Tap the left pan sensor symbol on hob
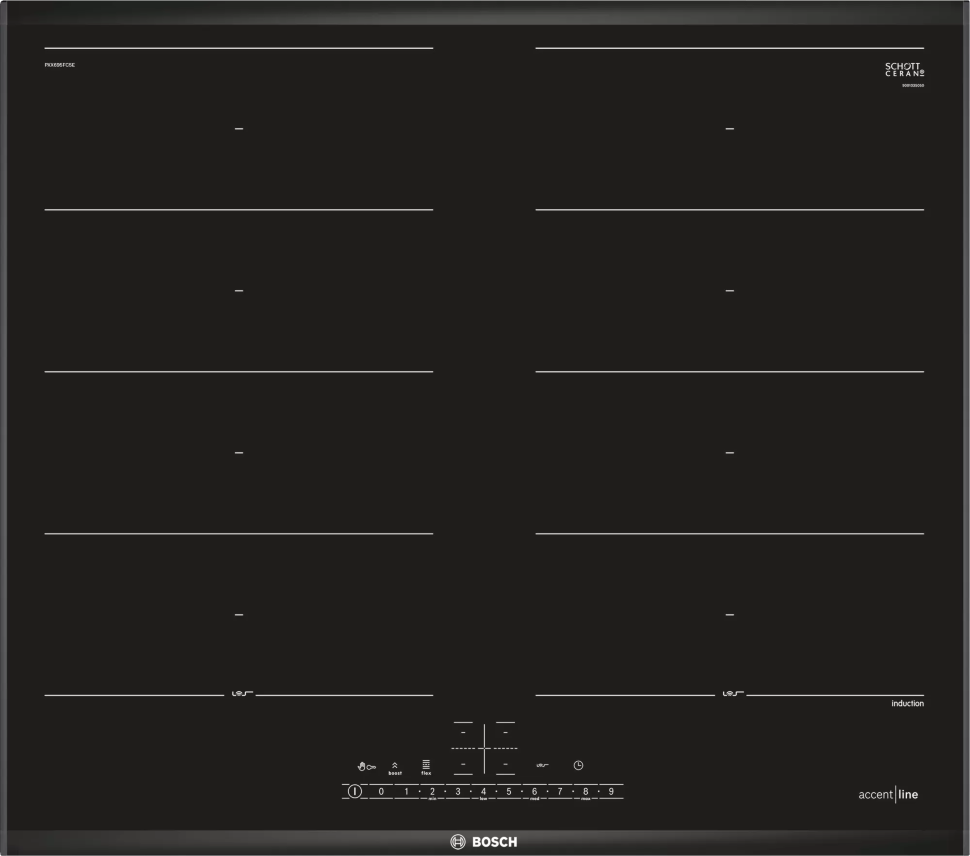This screenshot has height=856, width=970. pyautogui.click(x=239, y=693)
